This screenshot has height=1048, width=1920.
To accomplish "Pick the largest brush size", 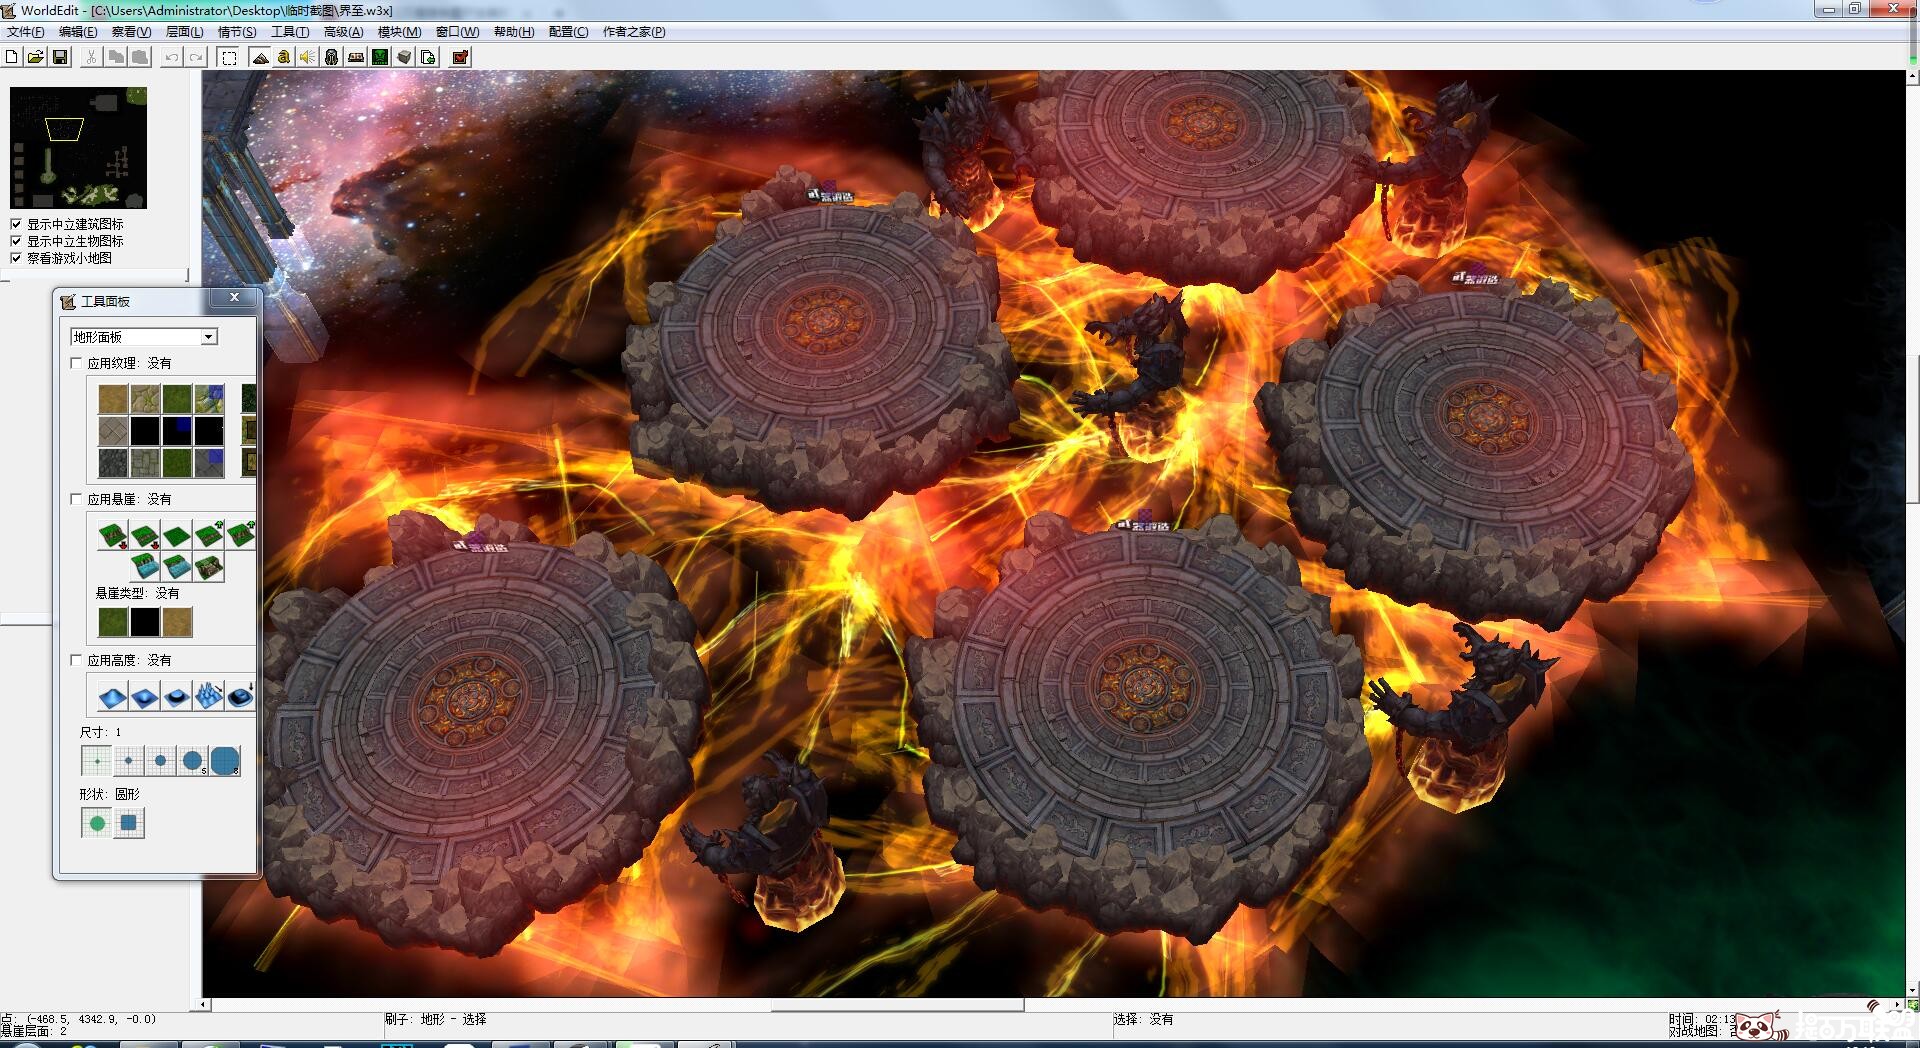I will pyautogui.click(x=225, y=761).
